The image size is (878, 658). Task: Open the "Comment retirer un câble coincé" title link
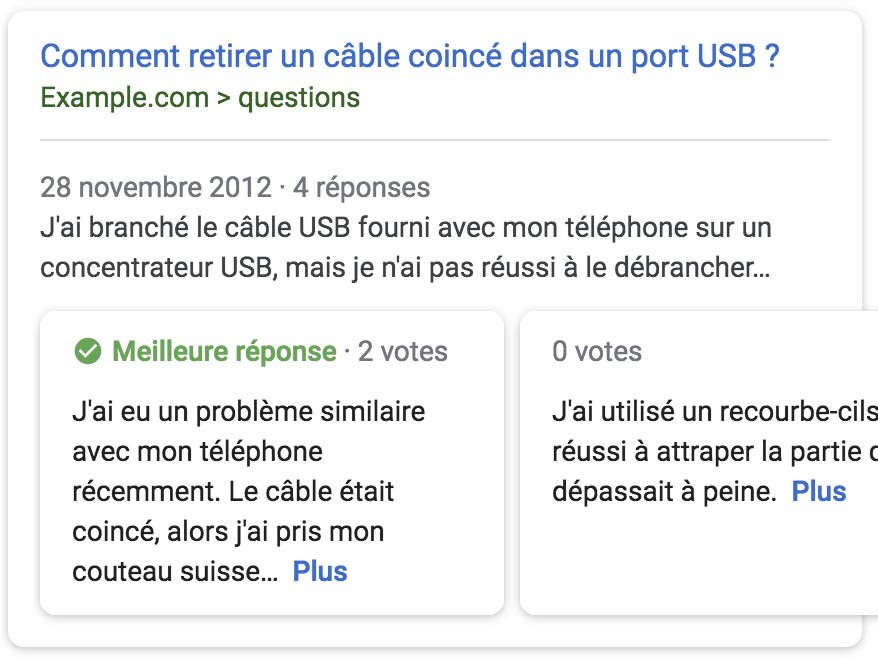409,56
